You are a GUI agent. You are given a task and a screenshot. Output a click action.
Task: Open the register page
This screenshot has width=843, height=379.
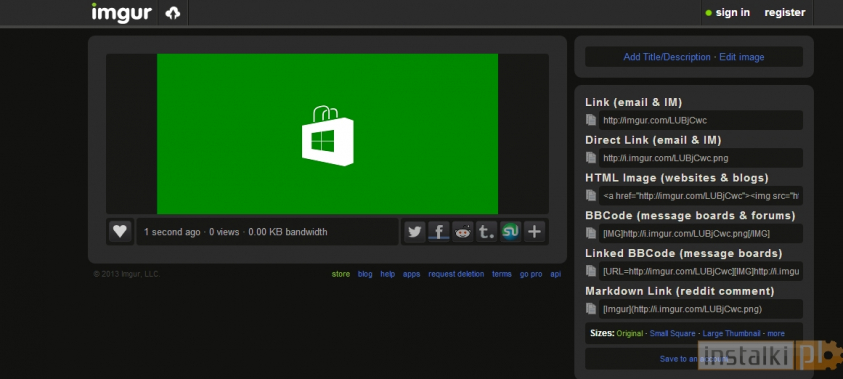[x=785, y=12]
